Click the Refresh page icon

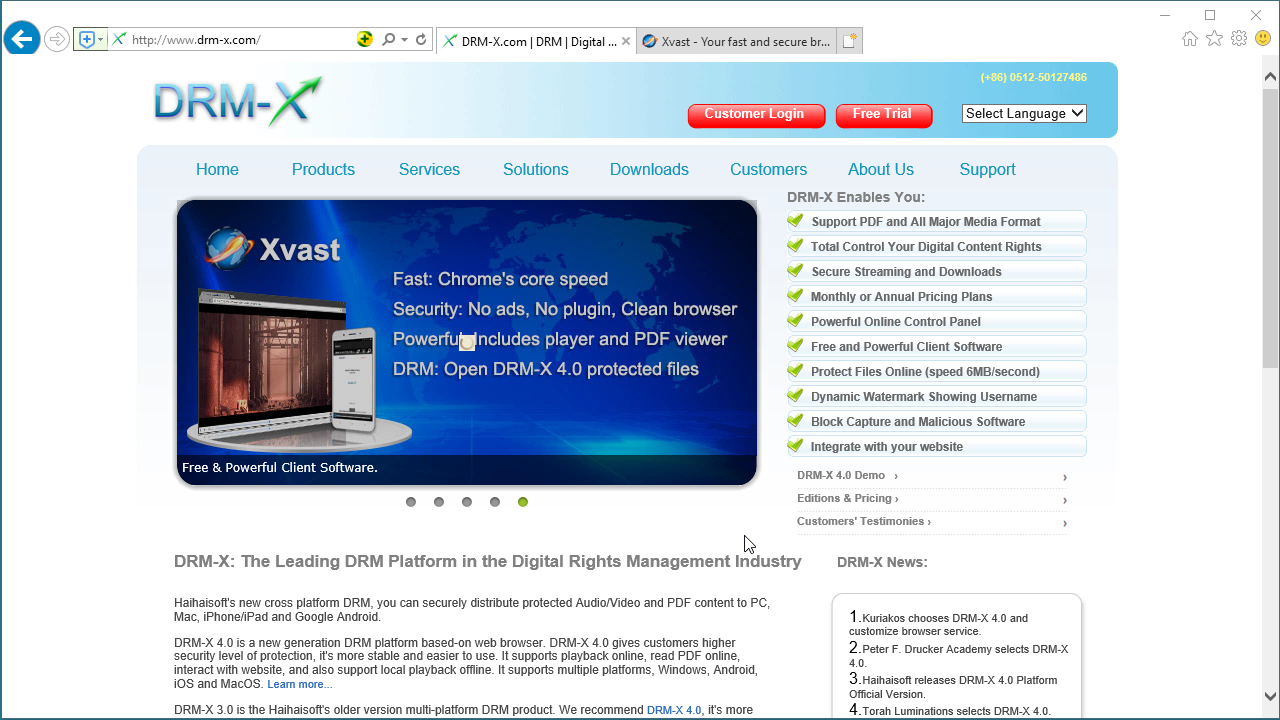coord(421,40)
